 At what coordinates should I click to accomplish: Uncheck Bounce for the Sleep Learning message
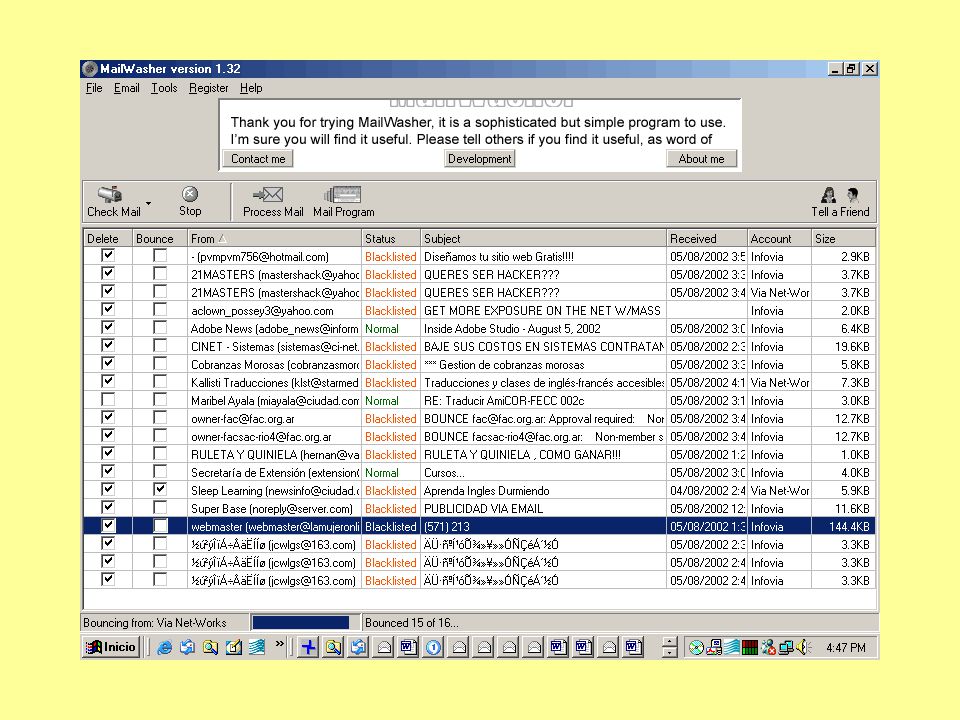coord(160,489)
